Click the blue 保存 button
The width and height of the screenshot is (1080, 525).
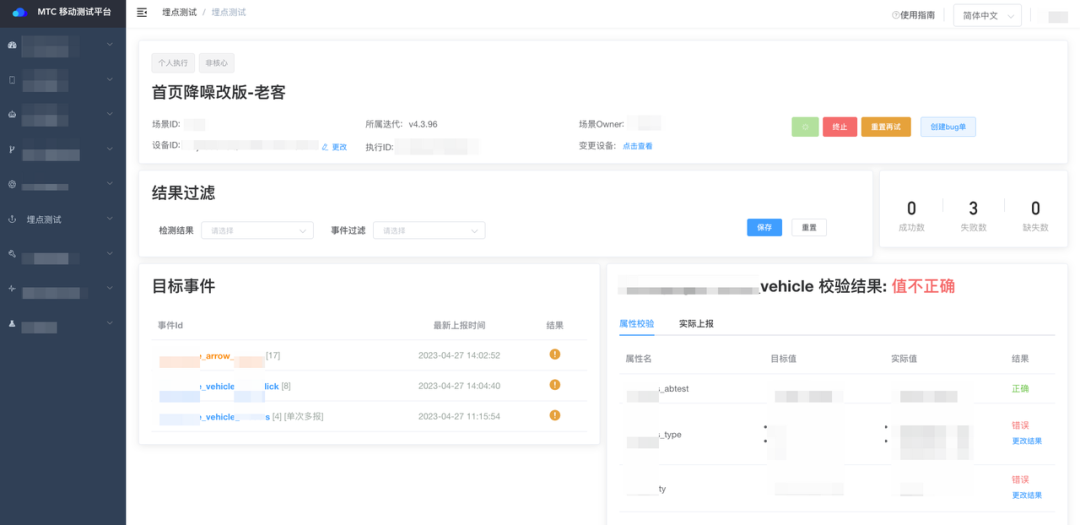point(765,227)
